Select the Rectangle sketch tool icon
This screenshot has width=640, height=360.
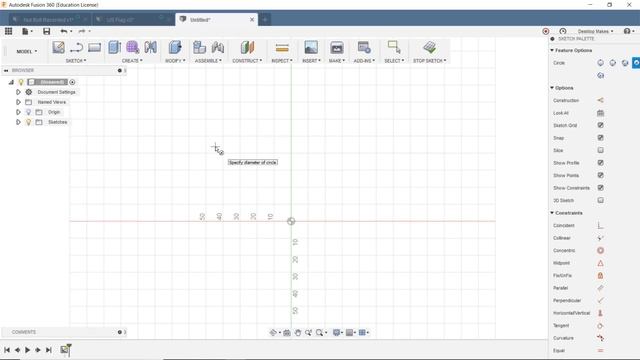[x=94, y=47]
